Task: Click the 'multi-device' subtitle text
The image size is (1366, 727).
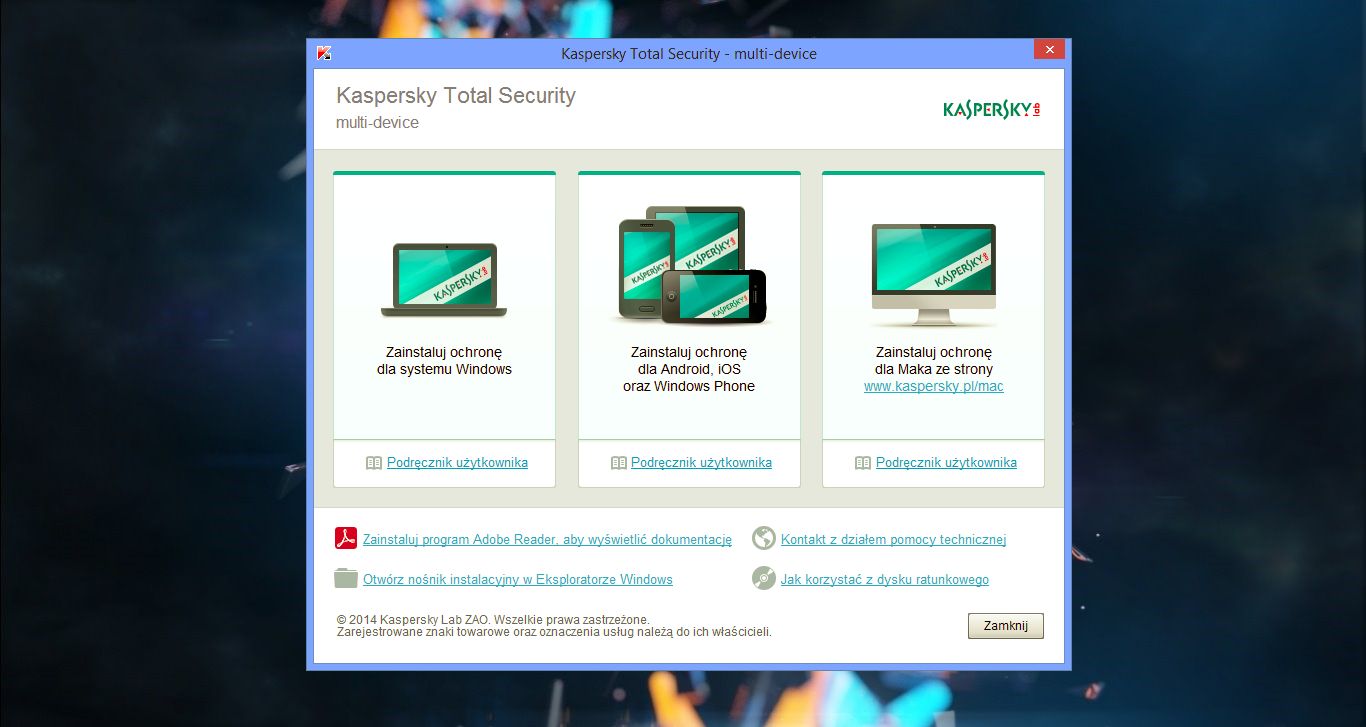Action: coord(377,123)
